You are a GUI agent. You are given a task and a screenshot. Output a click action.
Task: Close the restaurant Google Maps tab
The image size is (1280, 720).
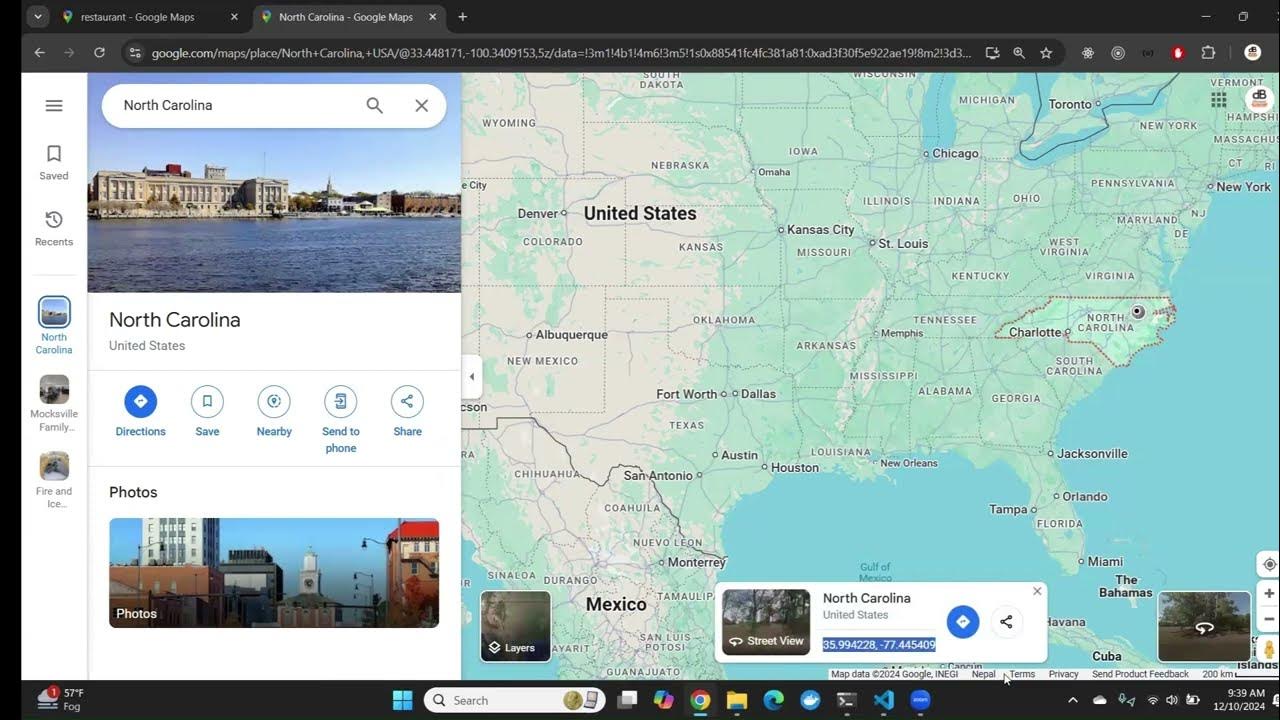point(234,17)
